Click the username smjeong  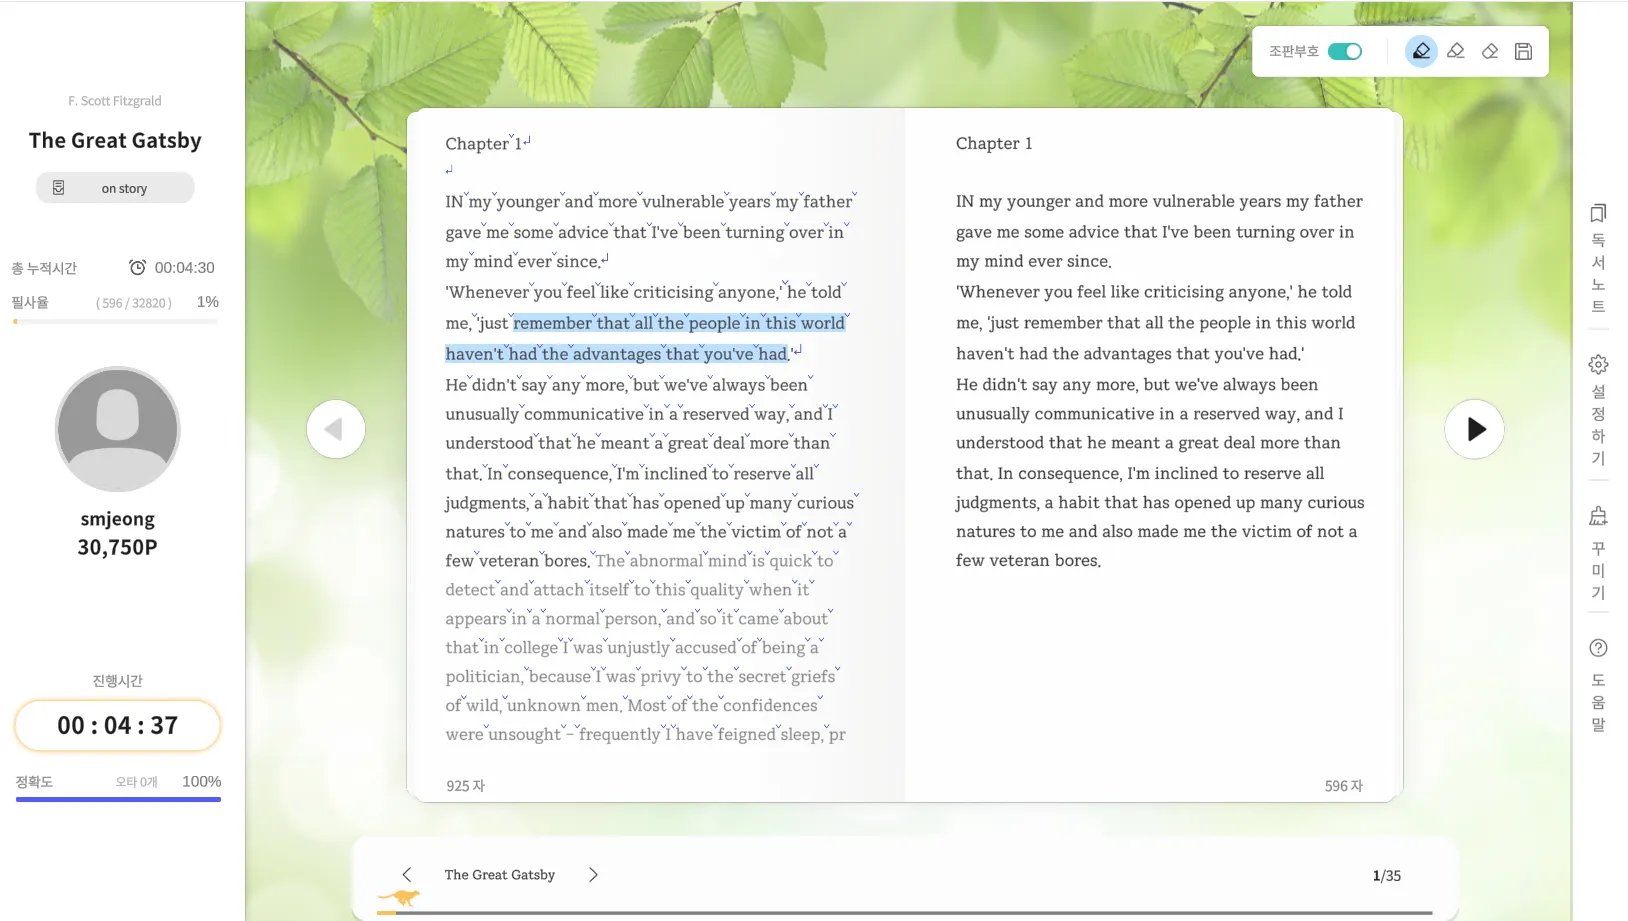(x=117, y=519)
